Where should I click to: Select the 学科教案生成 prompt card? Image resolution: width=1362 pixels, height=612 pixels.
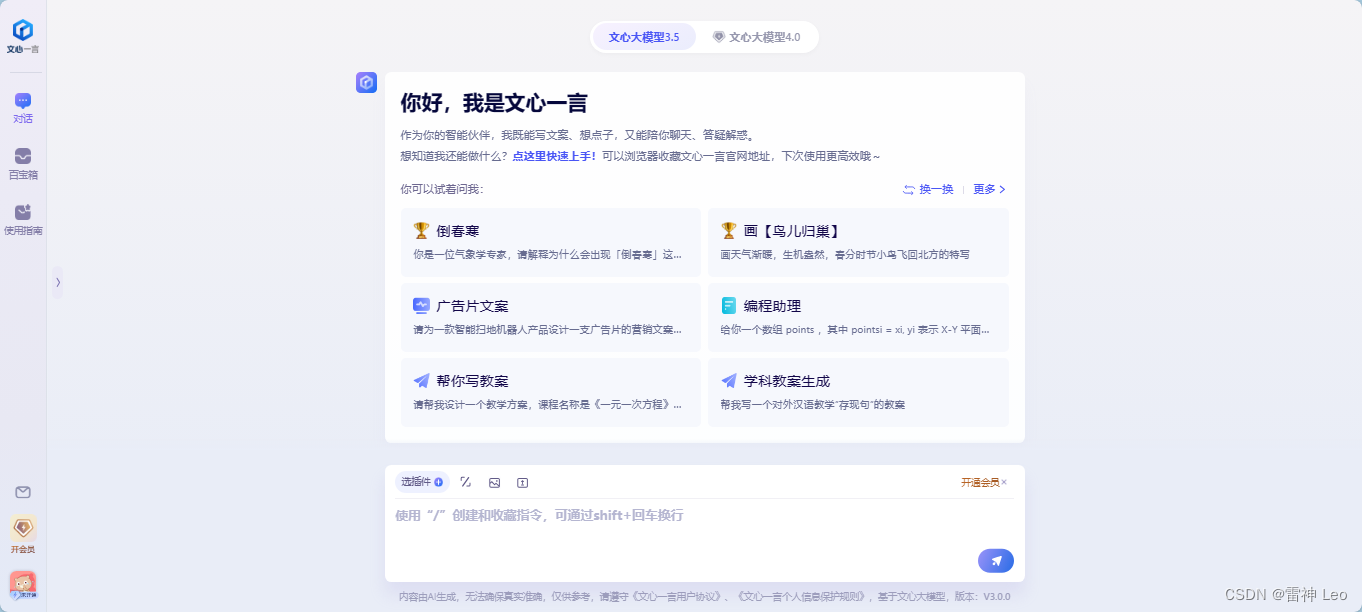pos(858,392)
